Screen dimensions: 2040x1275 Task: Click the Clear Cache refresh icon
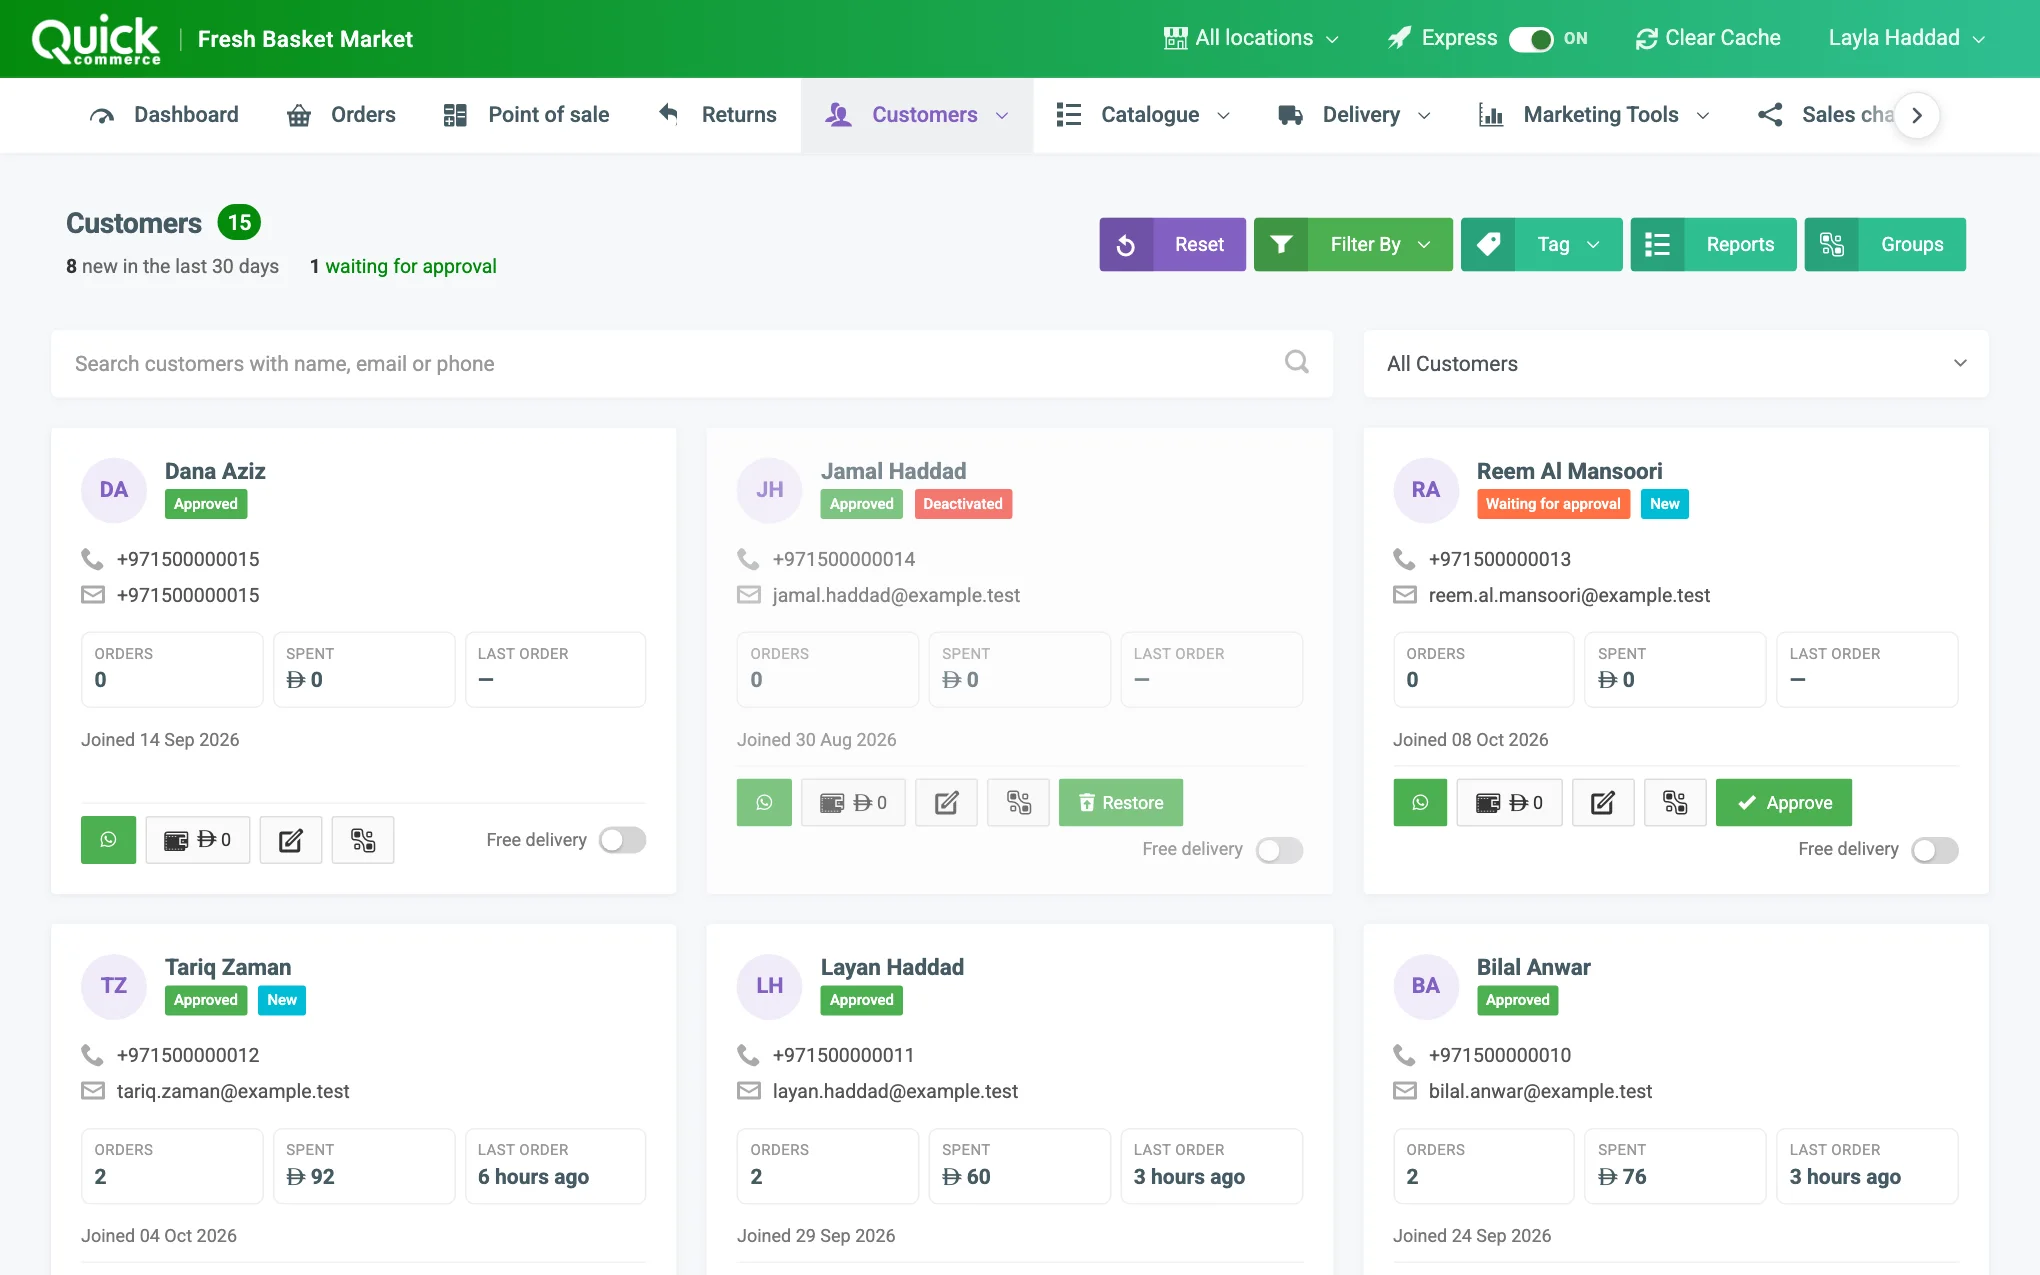tap(1646, 39)
